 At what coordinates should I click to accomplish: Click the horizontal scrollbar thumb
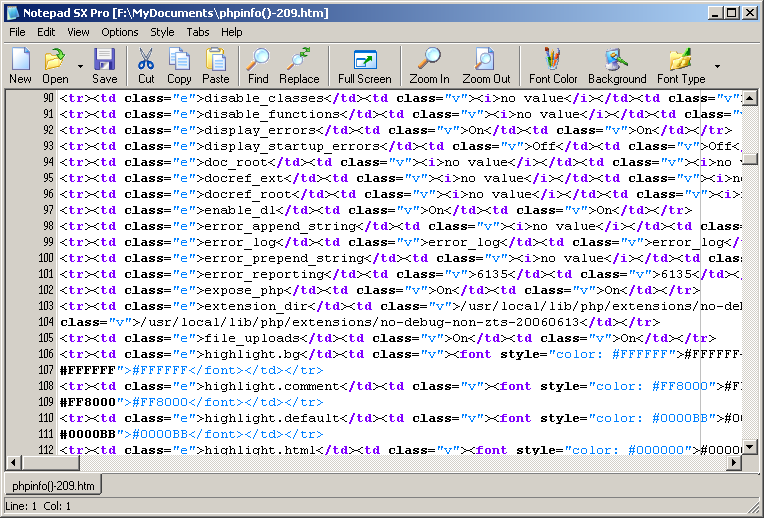(x=50, y=462)
